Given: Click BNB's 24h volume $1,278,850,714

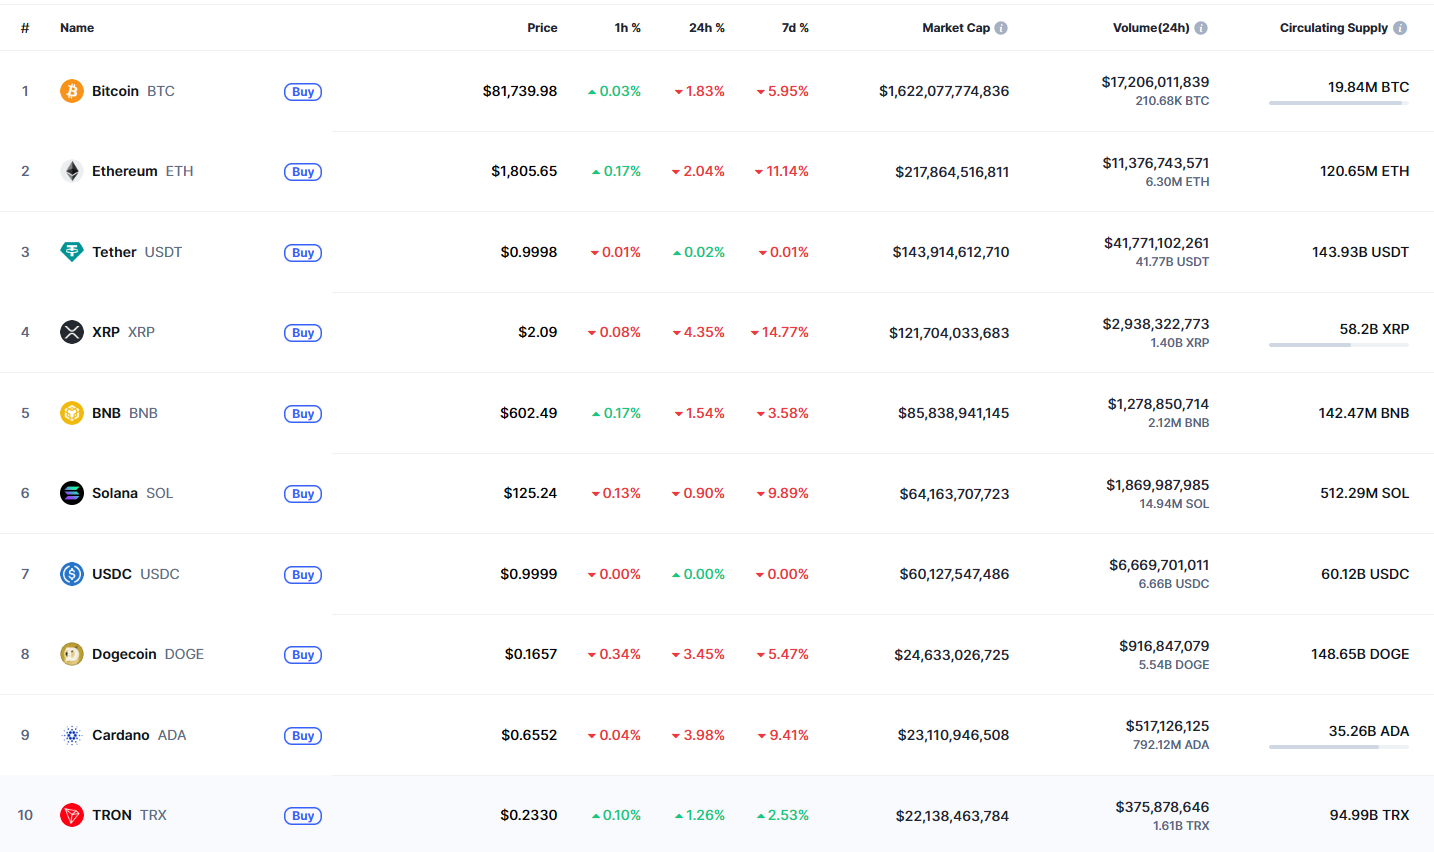Looking at the screenshot, I should 1158,404.
